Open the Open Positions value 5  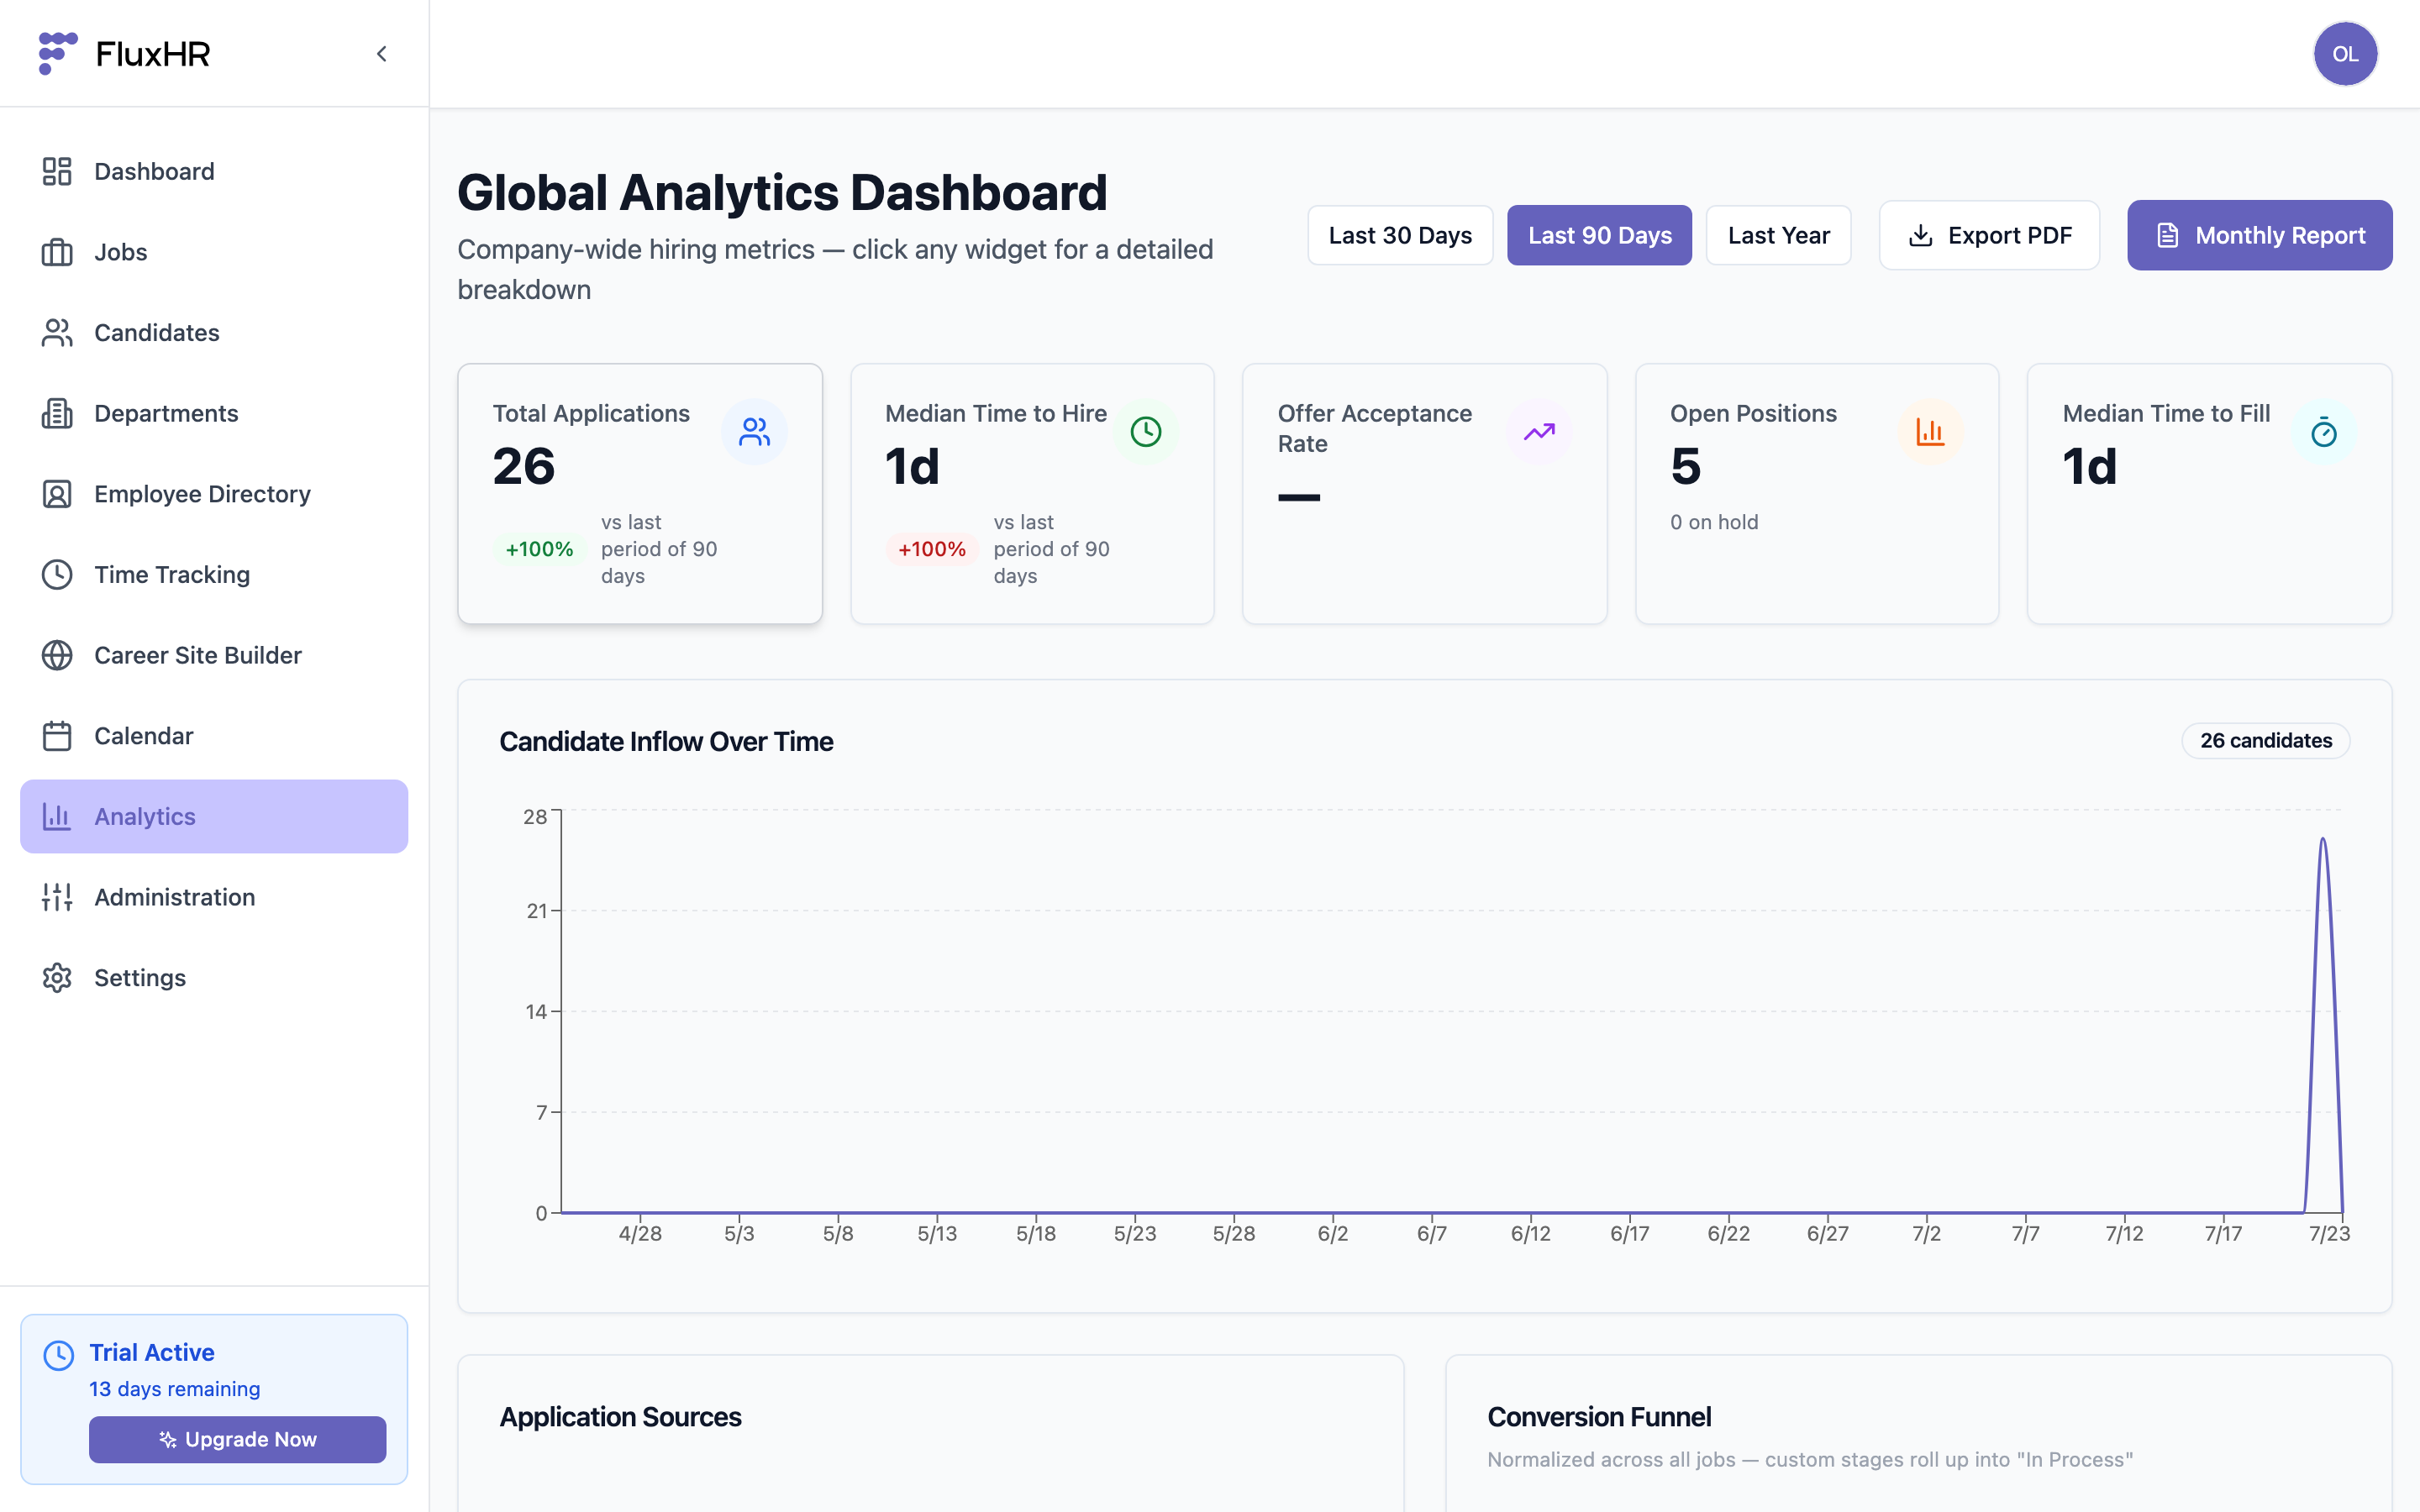1686,466
